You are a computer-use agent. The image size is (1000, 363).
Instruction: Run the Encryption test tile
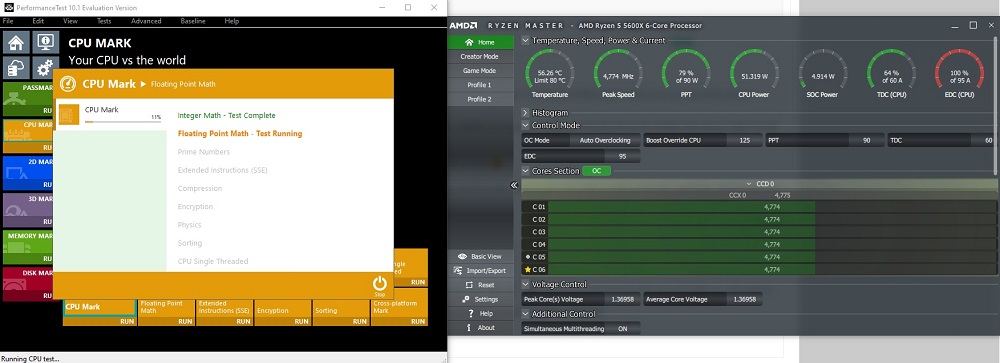click(283, 313)
